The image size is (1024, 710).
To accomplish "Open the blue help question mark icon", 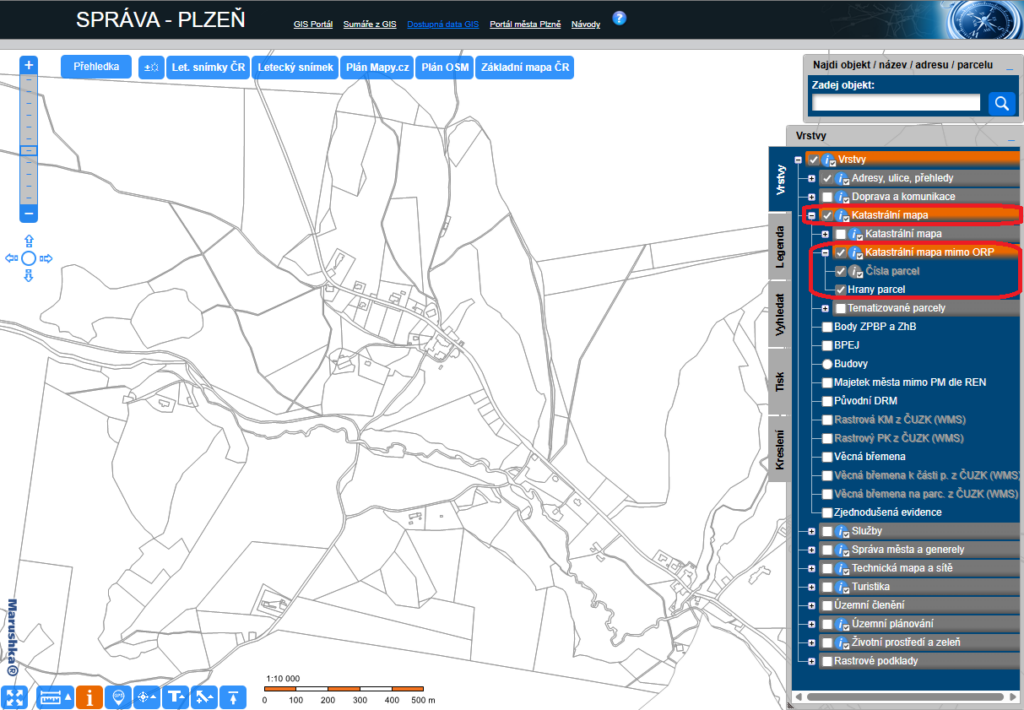I will point(619,17).
